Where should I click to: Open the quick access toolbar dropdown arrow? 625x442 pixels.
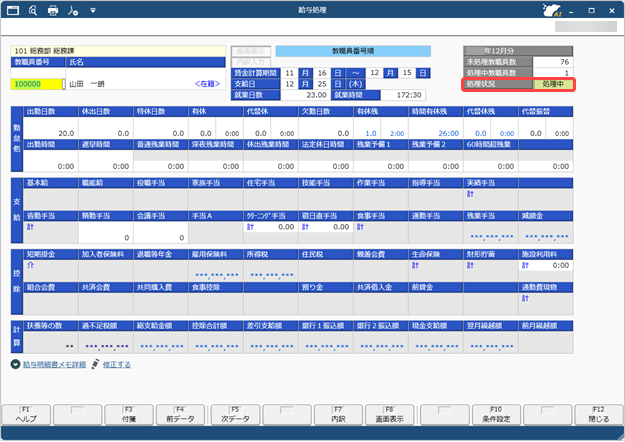click(x=93, y=12)
